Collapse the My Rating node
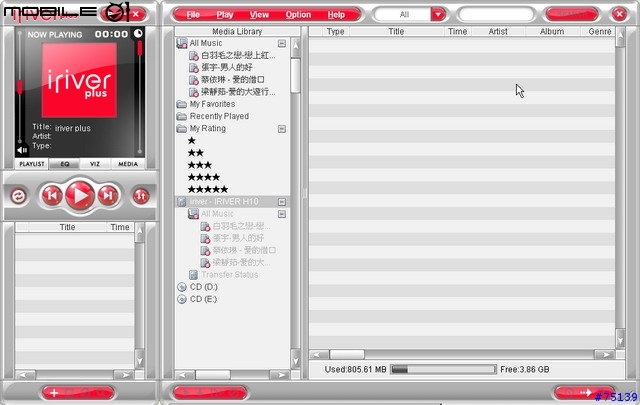 pos(282,129)
